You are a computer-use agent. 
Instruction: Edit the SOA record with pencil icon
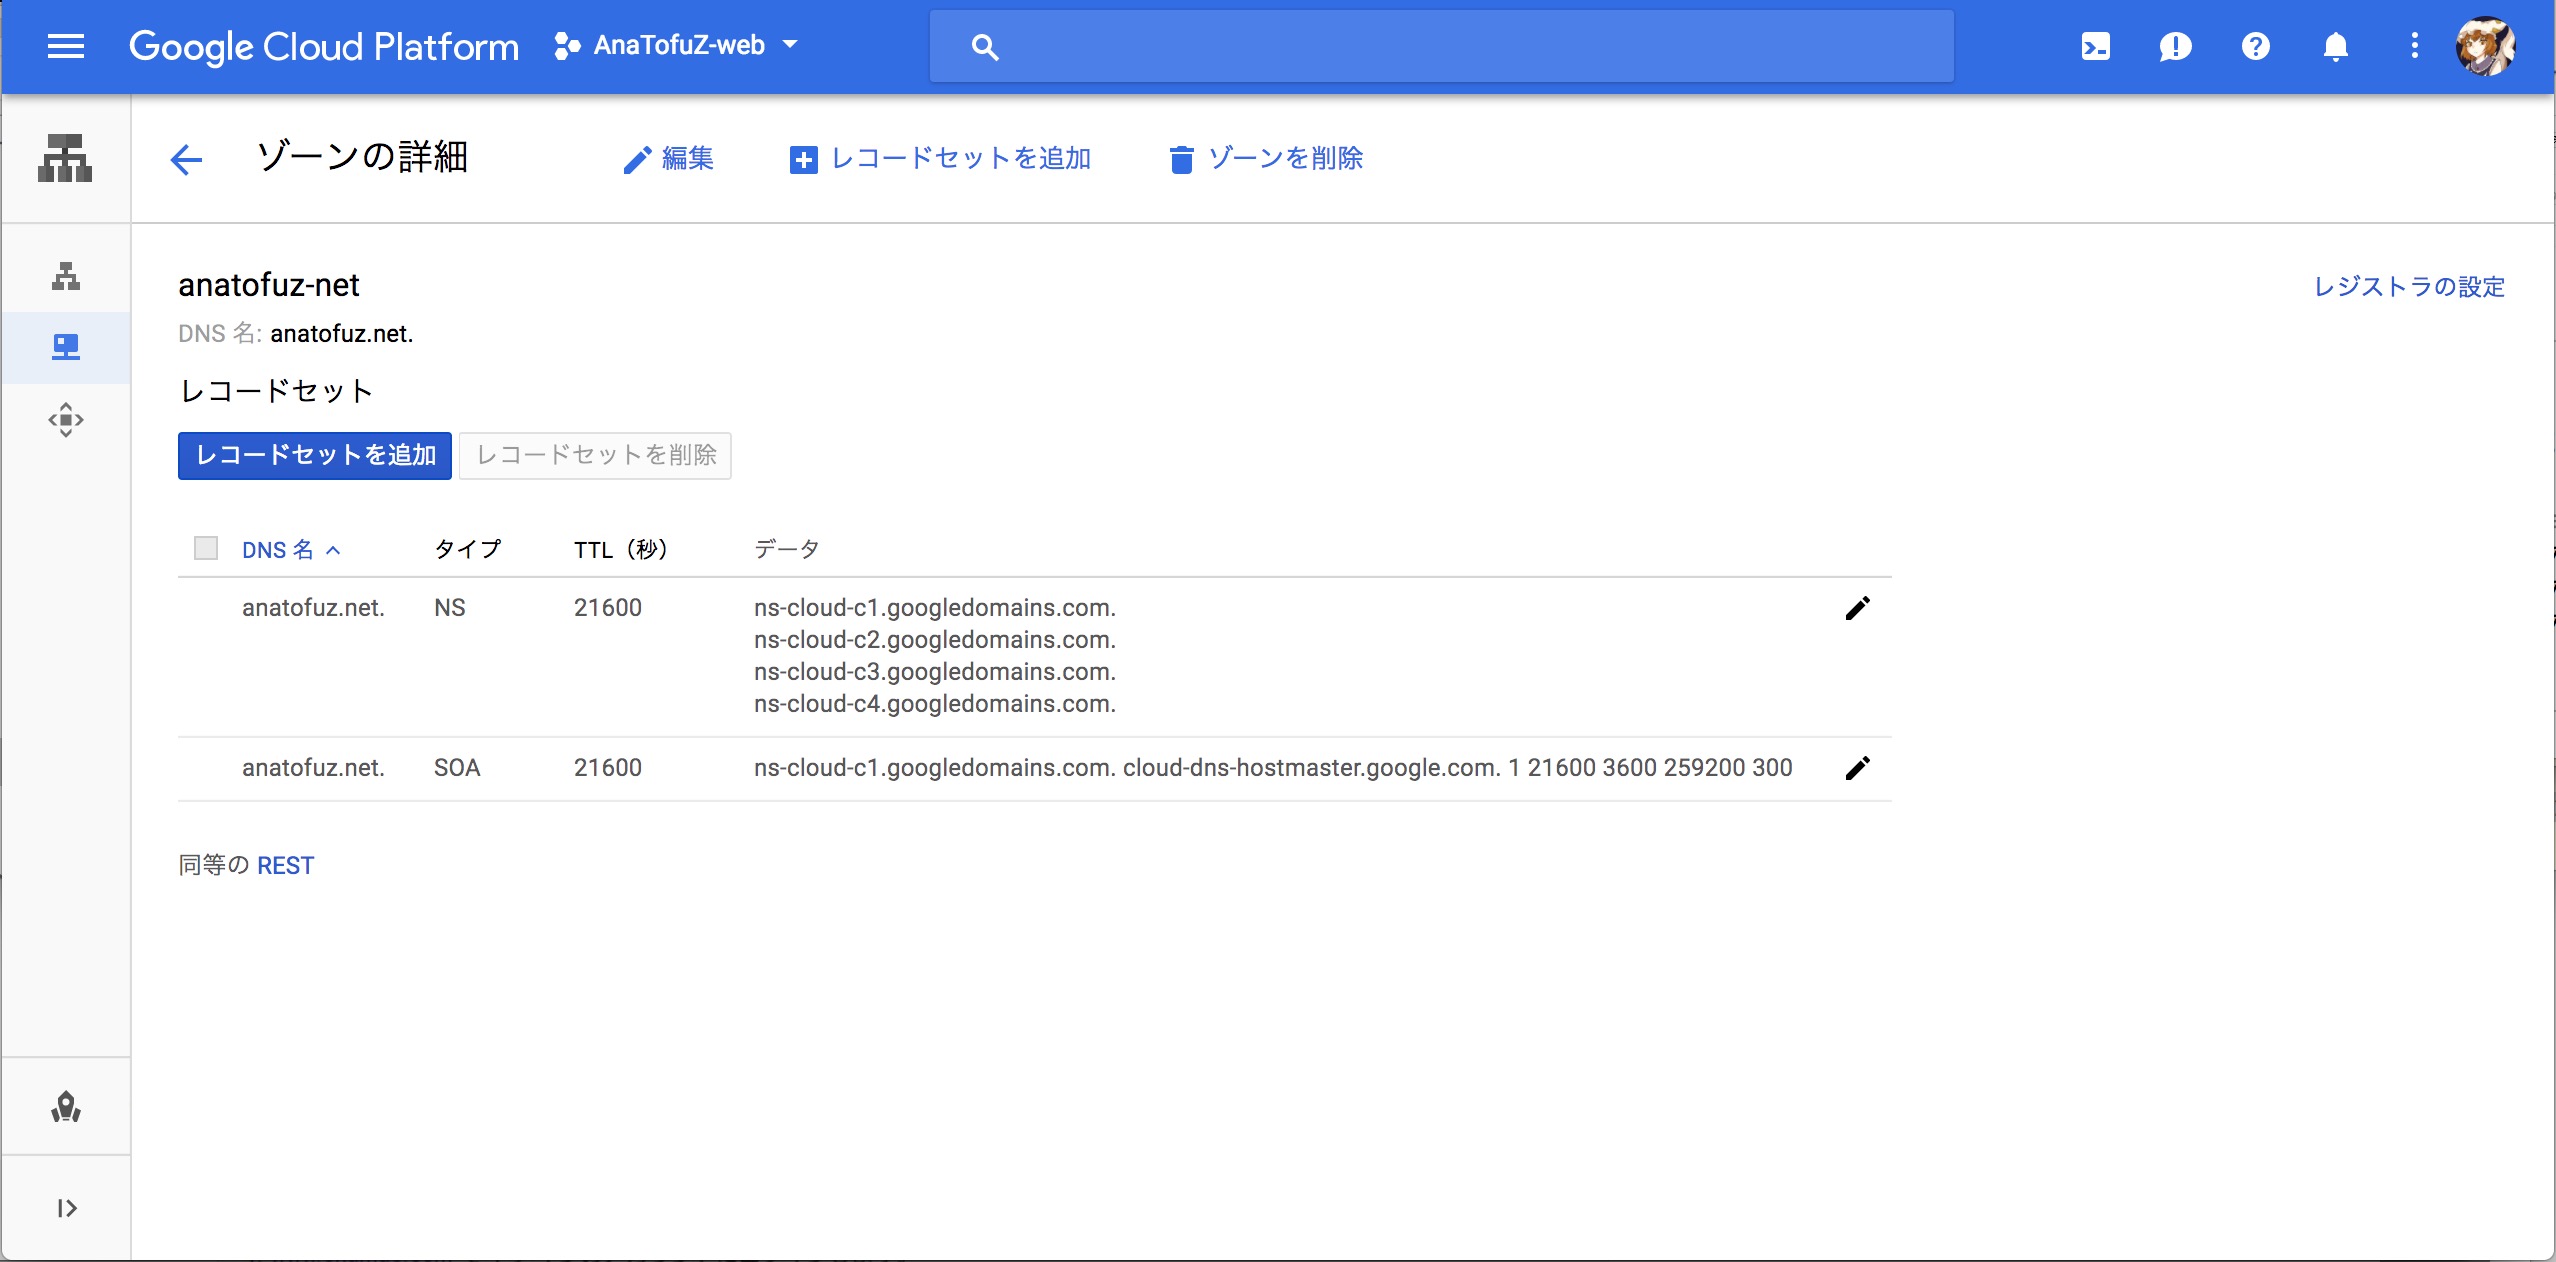[x=1857, y=768]
